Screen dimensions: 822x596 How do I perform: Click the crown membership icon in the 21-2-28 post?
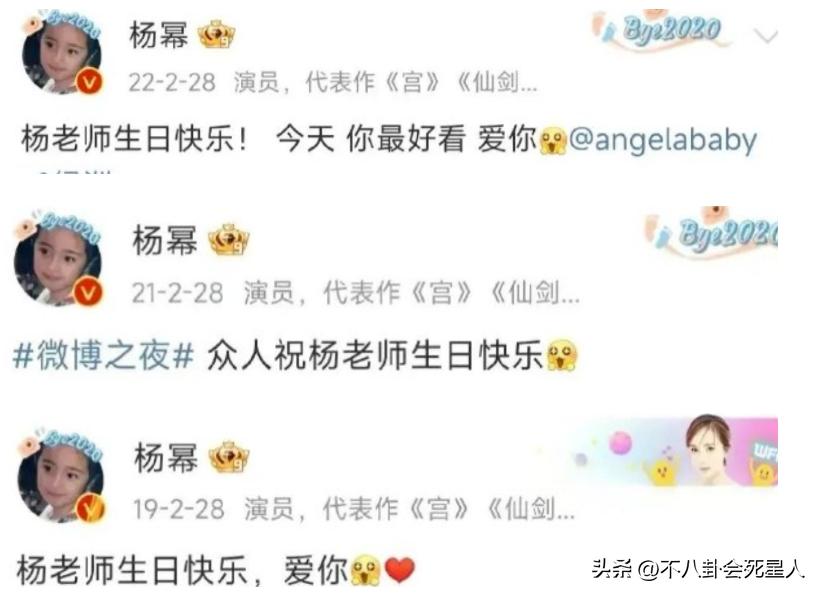(229, 240)
